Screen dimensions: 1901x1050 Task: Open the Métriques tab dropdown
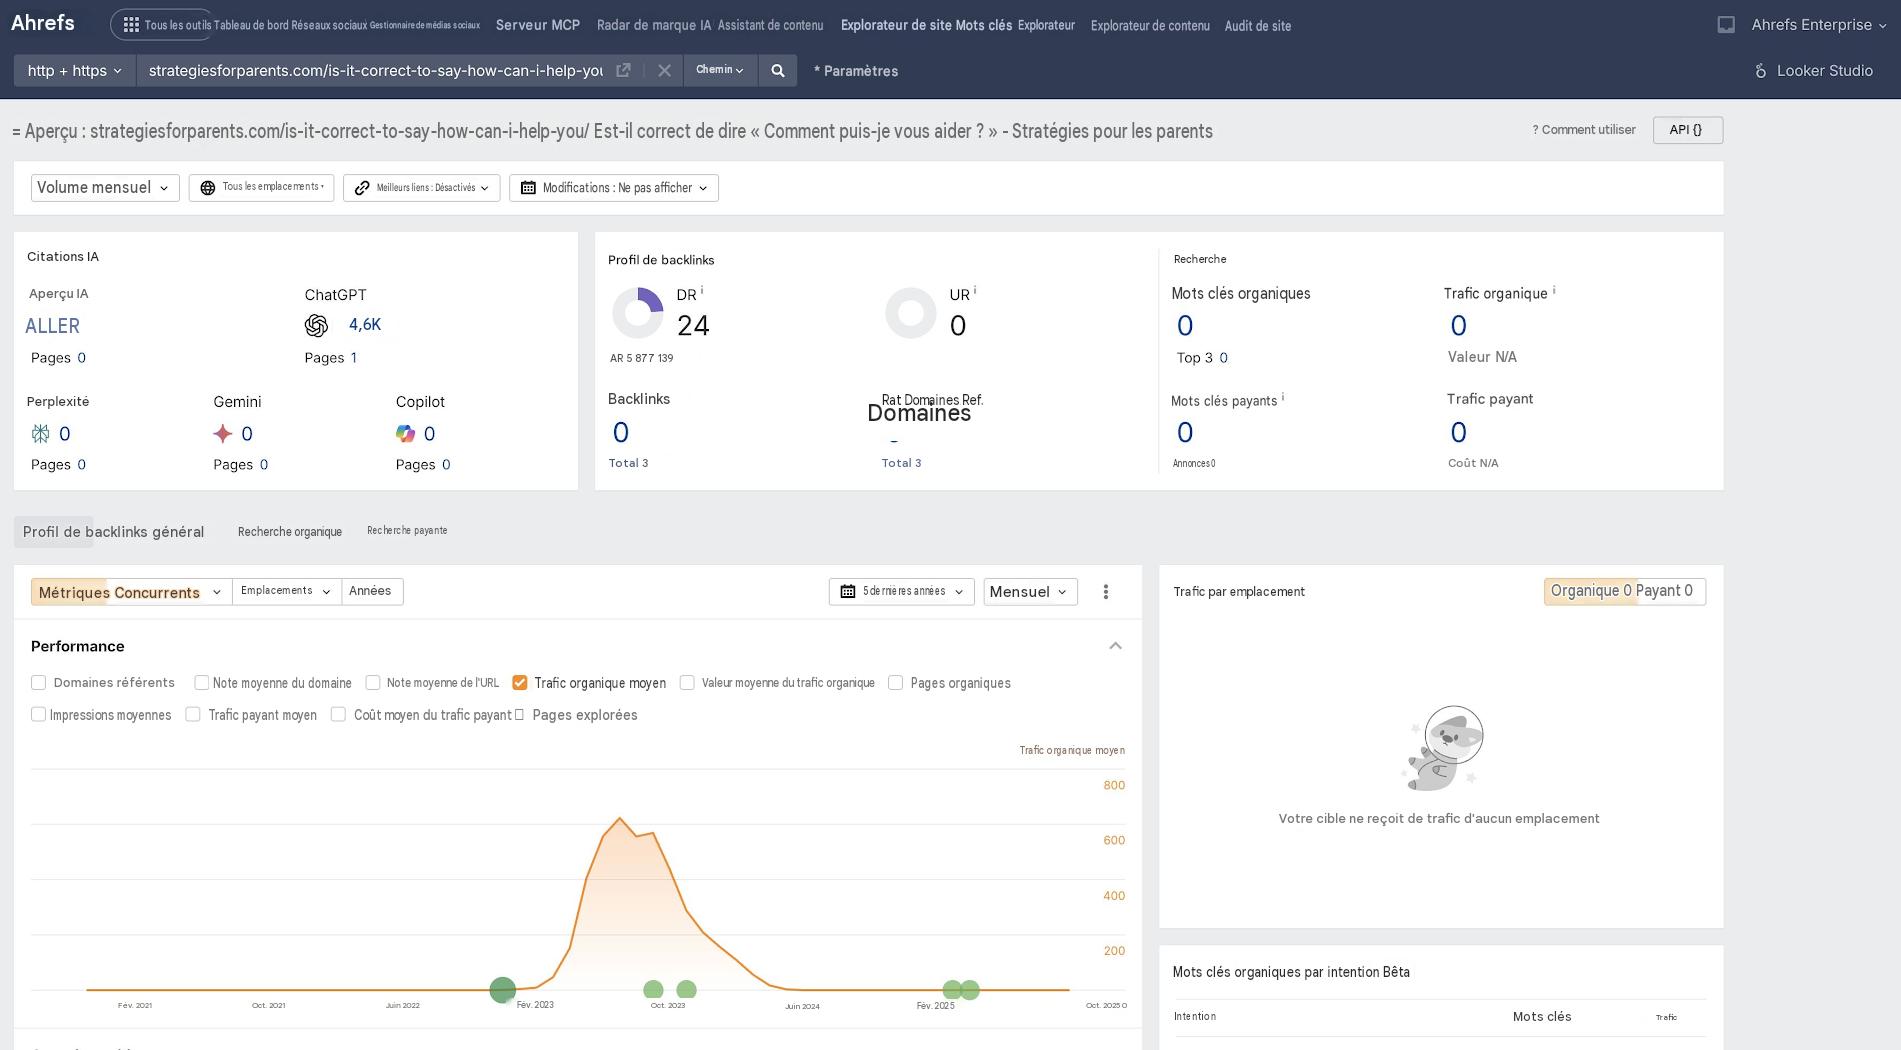pos(131,592)
